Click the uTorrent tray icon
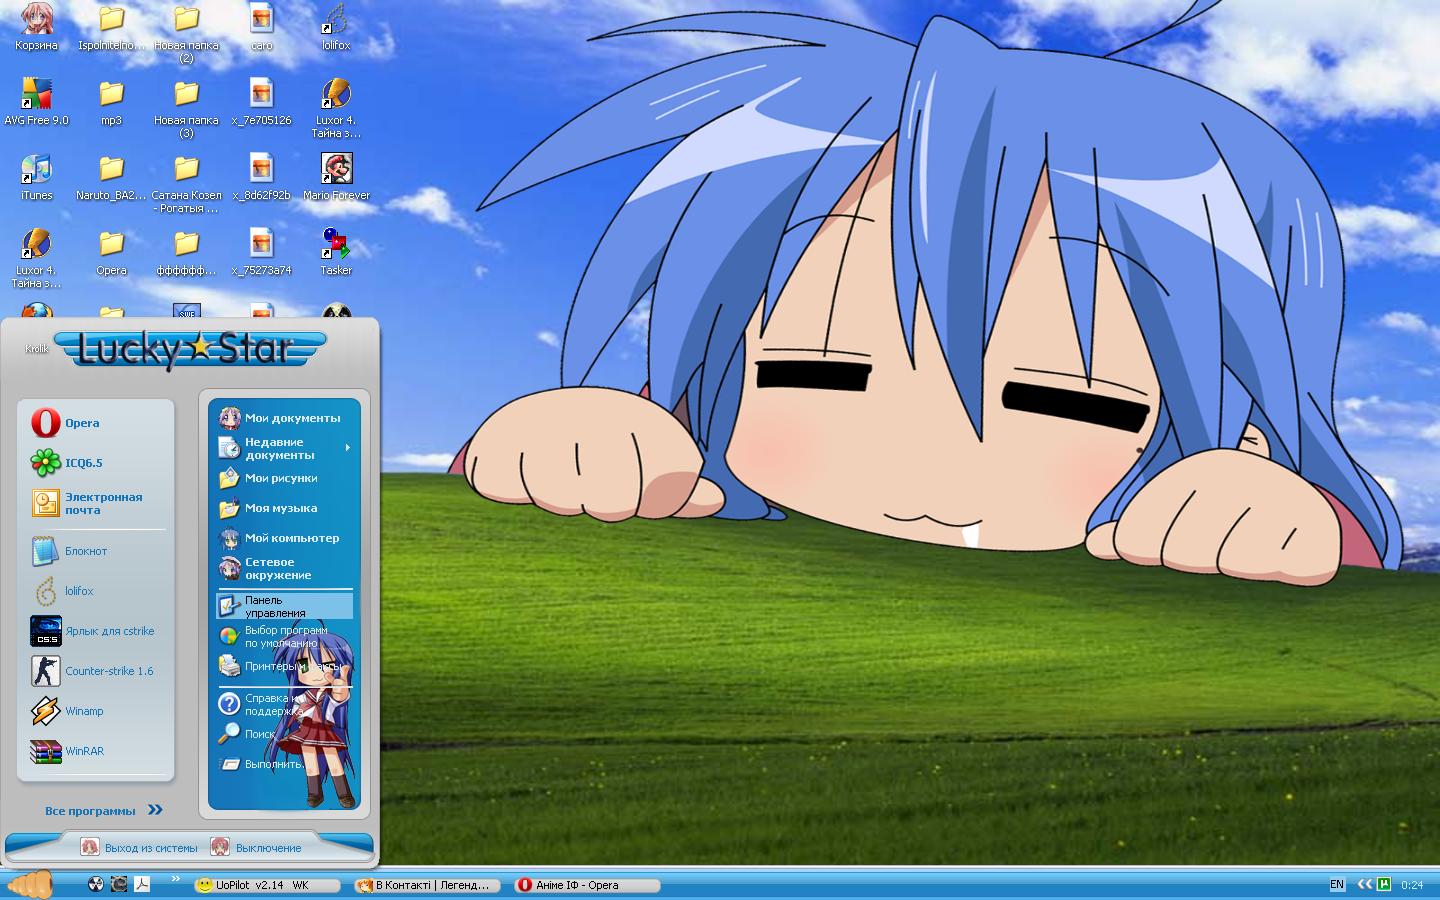This screenshot has height=900, width=1440. click(x=1384, y=884)
